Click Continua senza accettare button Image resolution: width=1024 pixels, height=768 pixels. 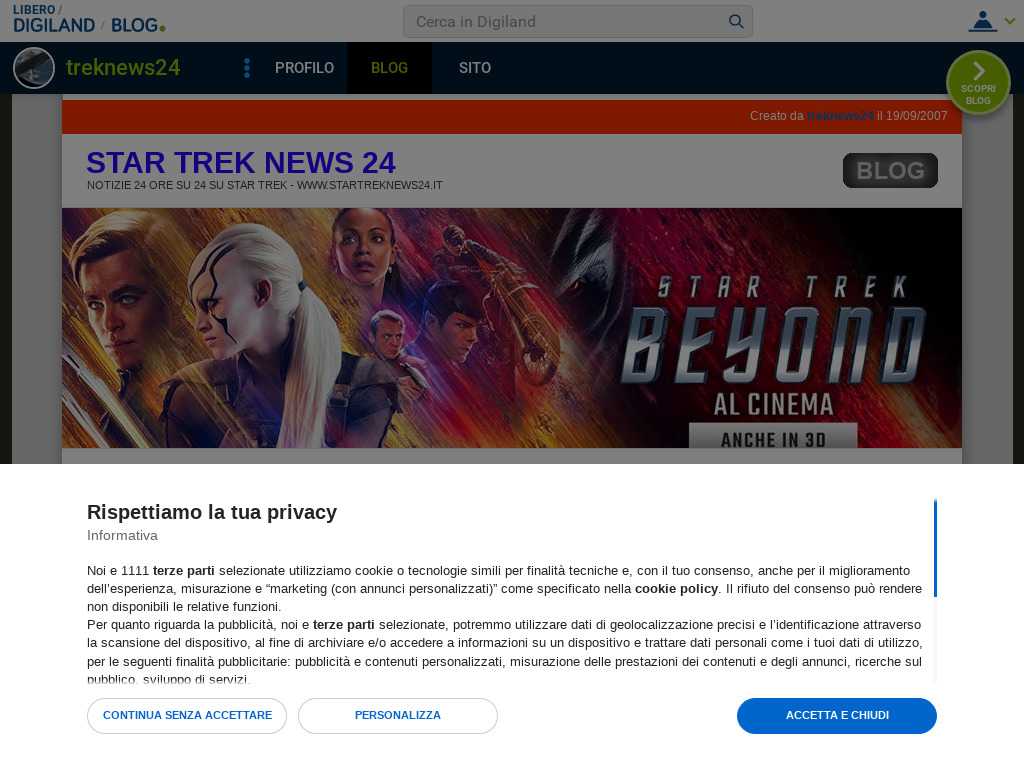(x=187, y=716)
